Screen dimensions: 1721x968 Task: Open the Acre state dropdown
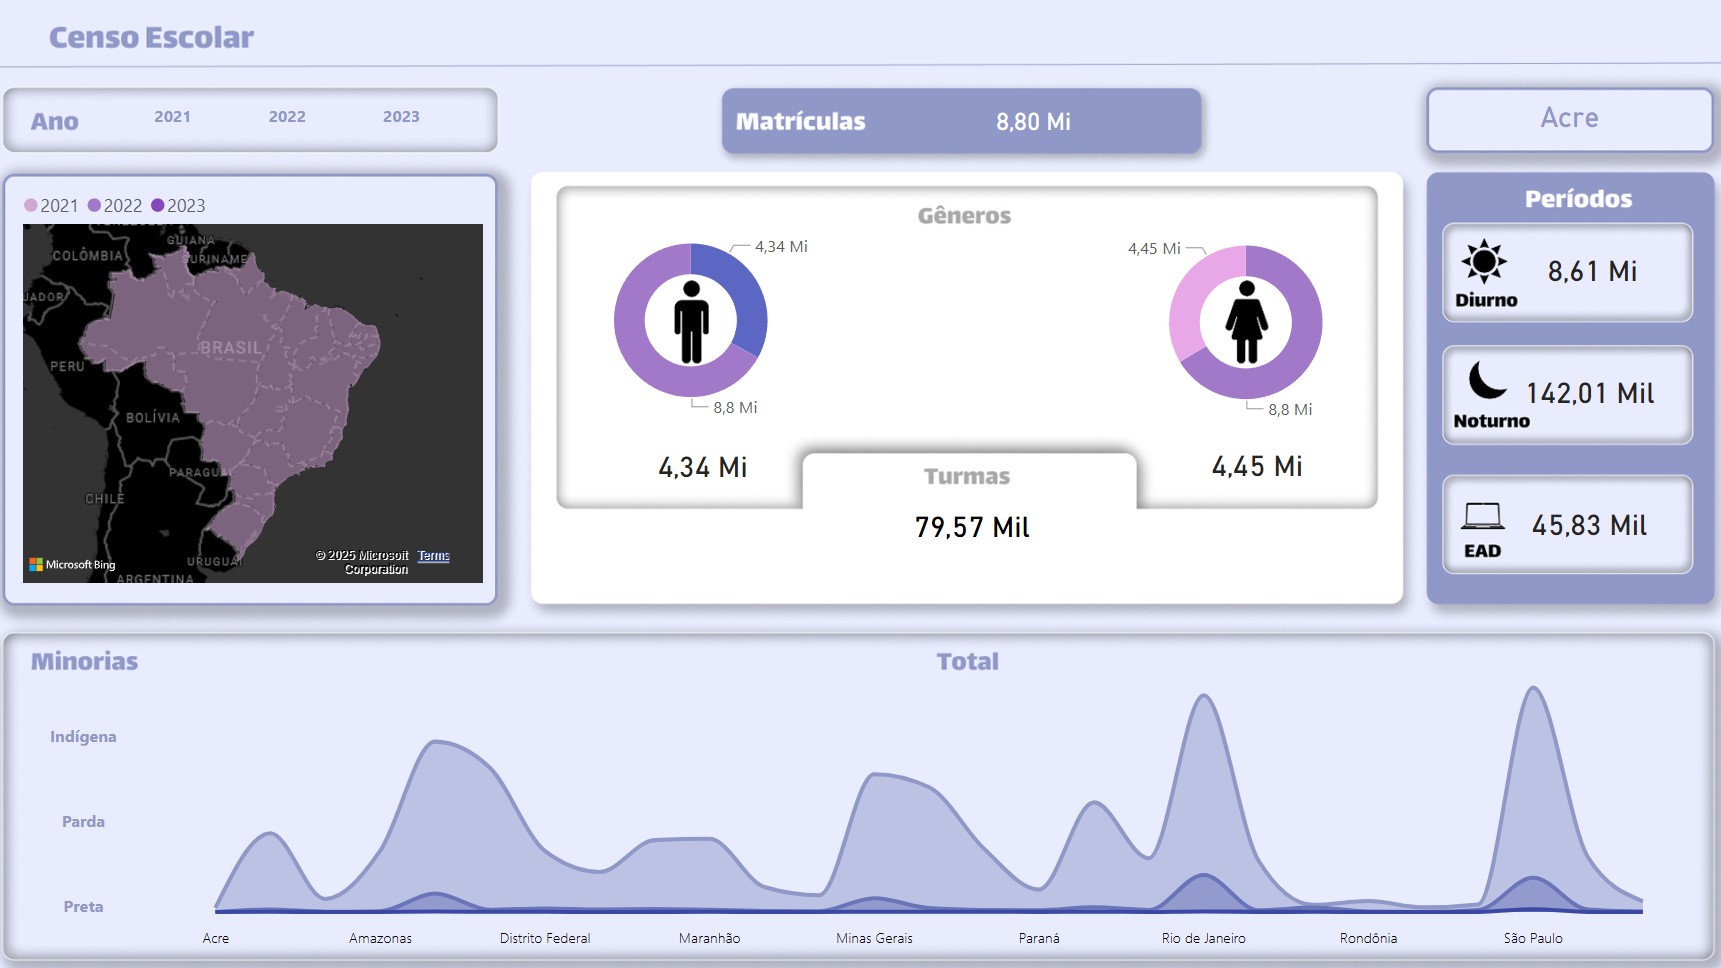[1569, 119]
